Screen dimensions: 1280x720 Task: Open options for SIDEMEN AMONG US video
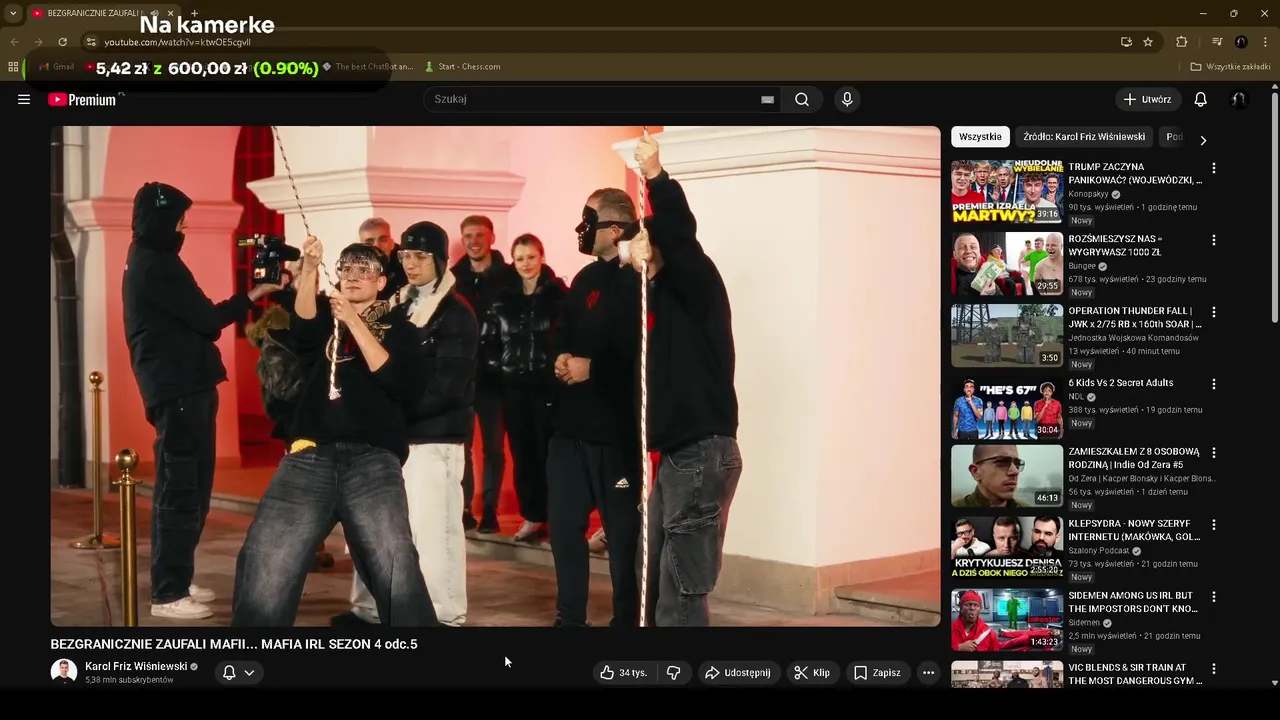coord(1214,596)
